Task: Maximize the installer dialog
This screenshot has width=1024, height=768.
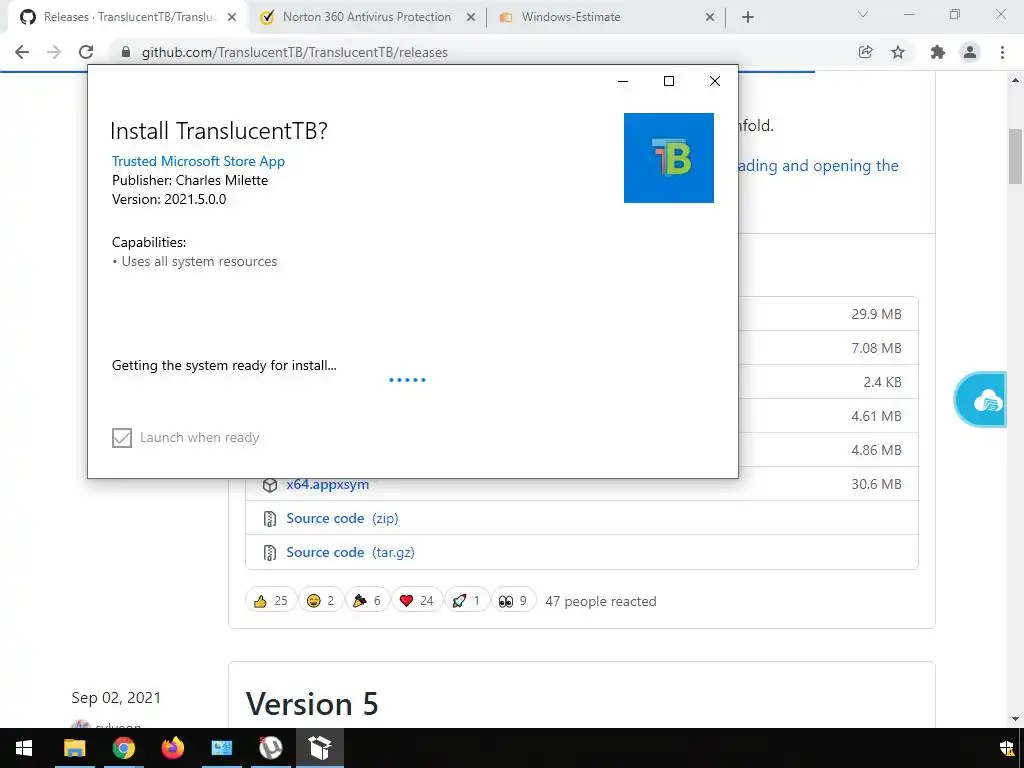Action: tap(669, 81)
